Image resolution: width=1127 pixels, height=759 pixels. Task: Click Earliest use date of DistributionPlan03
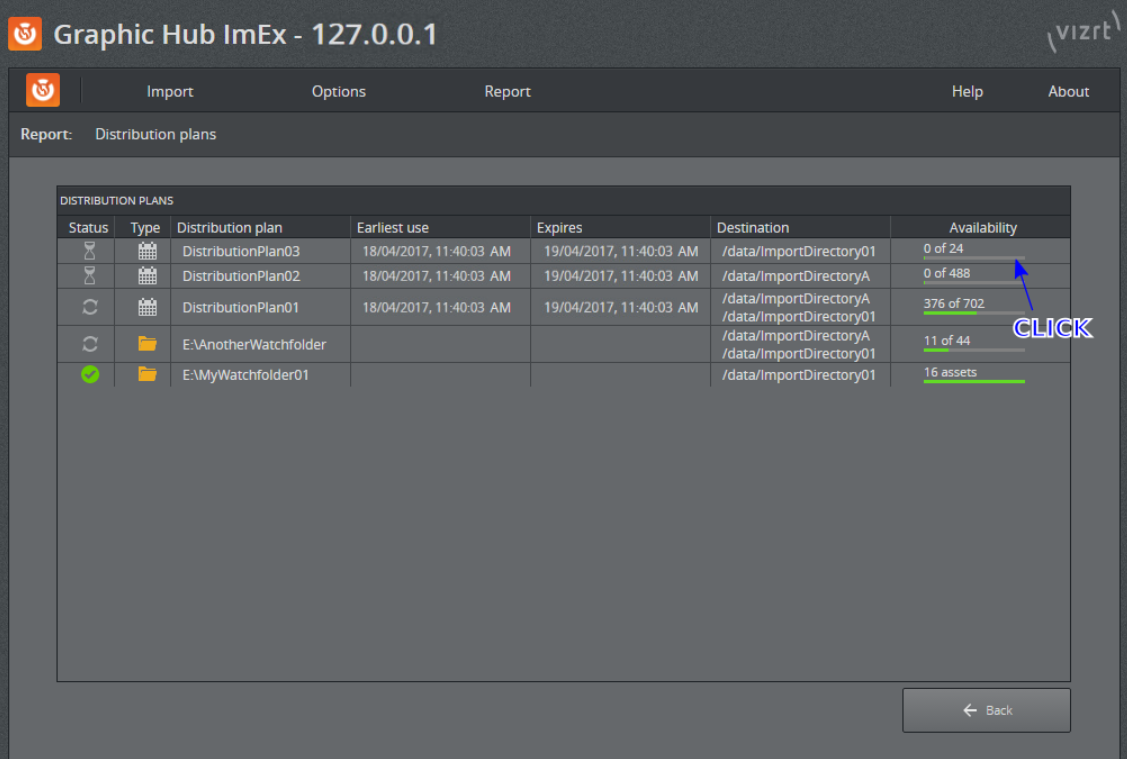436,251
